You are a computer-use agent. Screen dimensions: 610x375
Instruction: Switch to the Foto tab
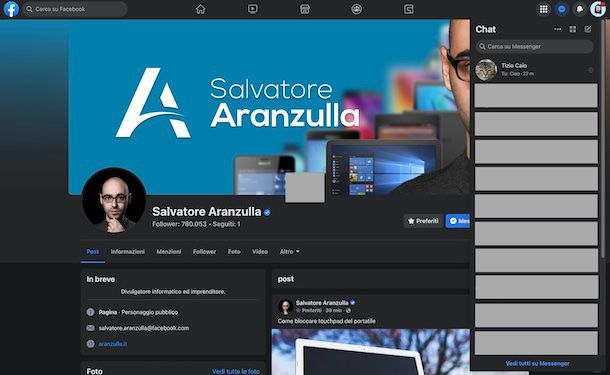(x=234, y=252)
